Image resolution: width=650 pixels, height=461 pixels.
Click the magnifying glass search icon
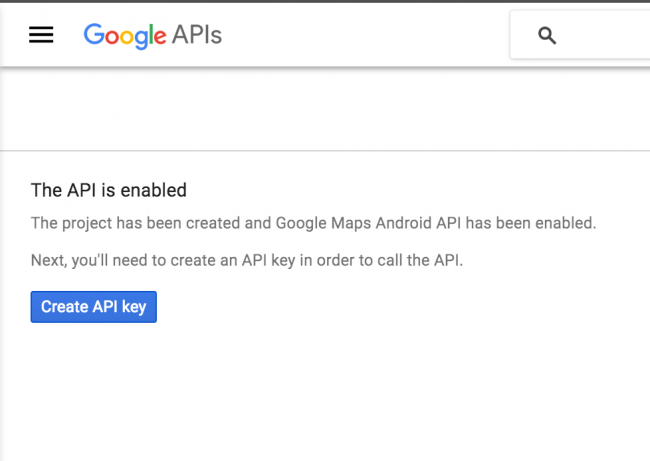pyautogui.click(x=547, y=36)
